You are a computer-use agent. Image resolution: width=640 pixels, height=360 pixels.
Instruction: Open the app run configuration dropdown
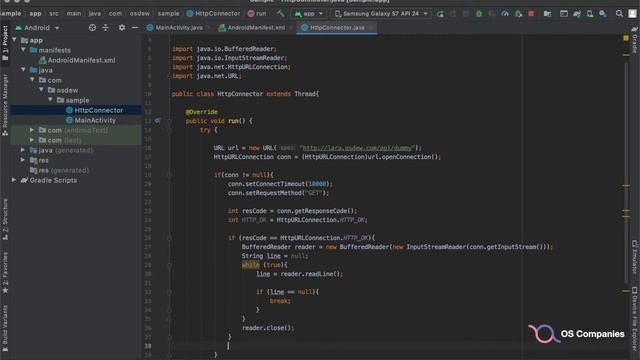(309, 14)
